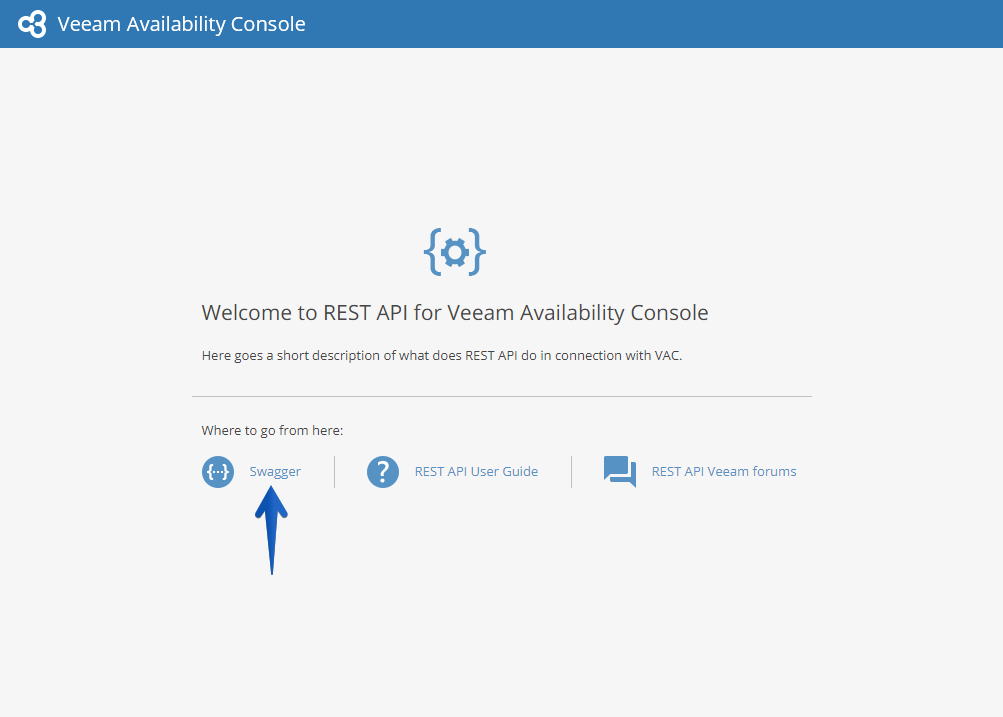Image resolution: width=1003 pixels, height=717 pixels.
Task: Click the Veeam logo in the header
Action: (32, 24)
